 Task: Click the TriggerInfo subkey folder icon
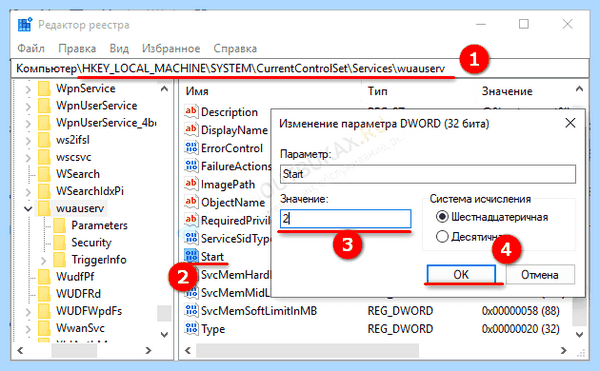[x=59, y=259]
